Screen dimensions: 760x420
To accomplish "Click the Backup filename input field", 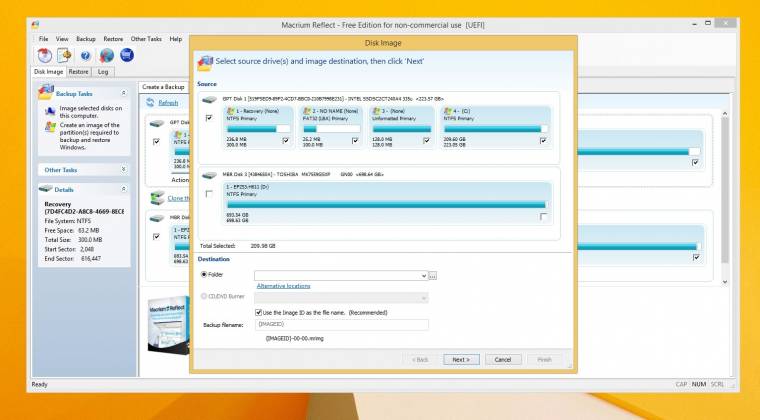I will (342, 325).
